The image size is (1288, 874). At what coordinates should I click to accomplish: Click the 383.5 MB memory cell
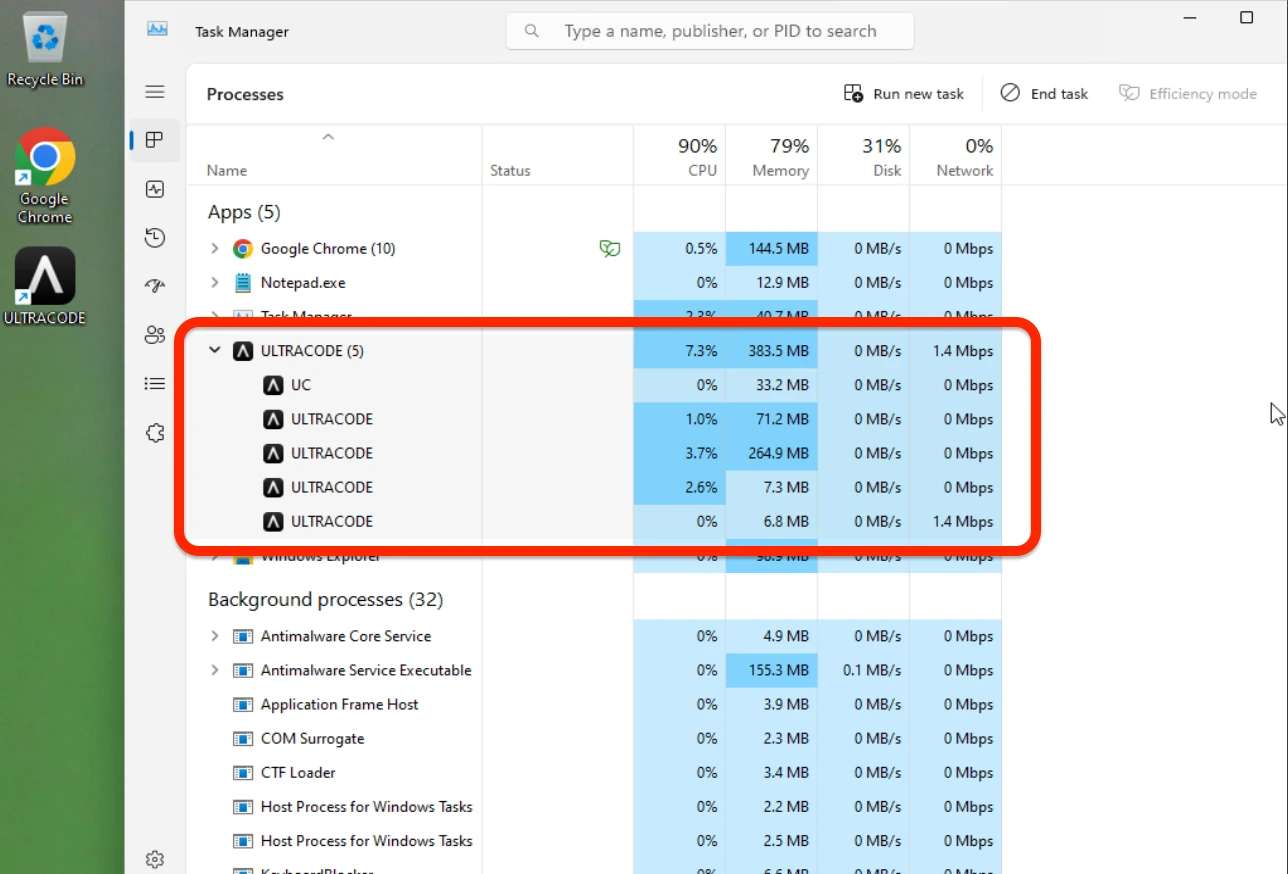pos(771,351)
